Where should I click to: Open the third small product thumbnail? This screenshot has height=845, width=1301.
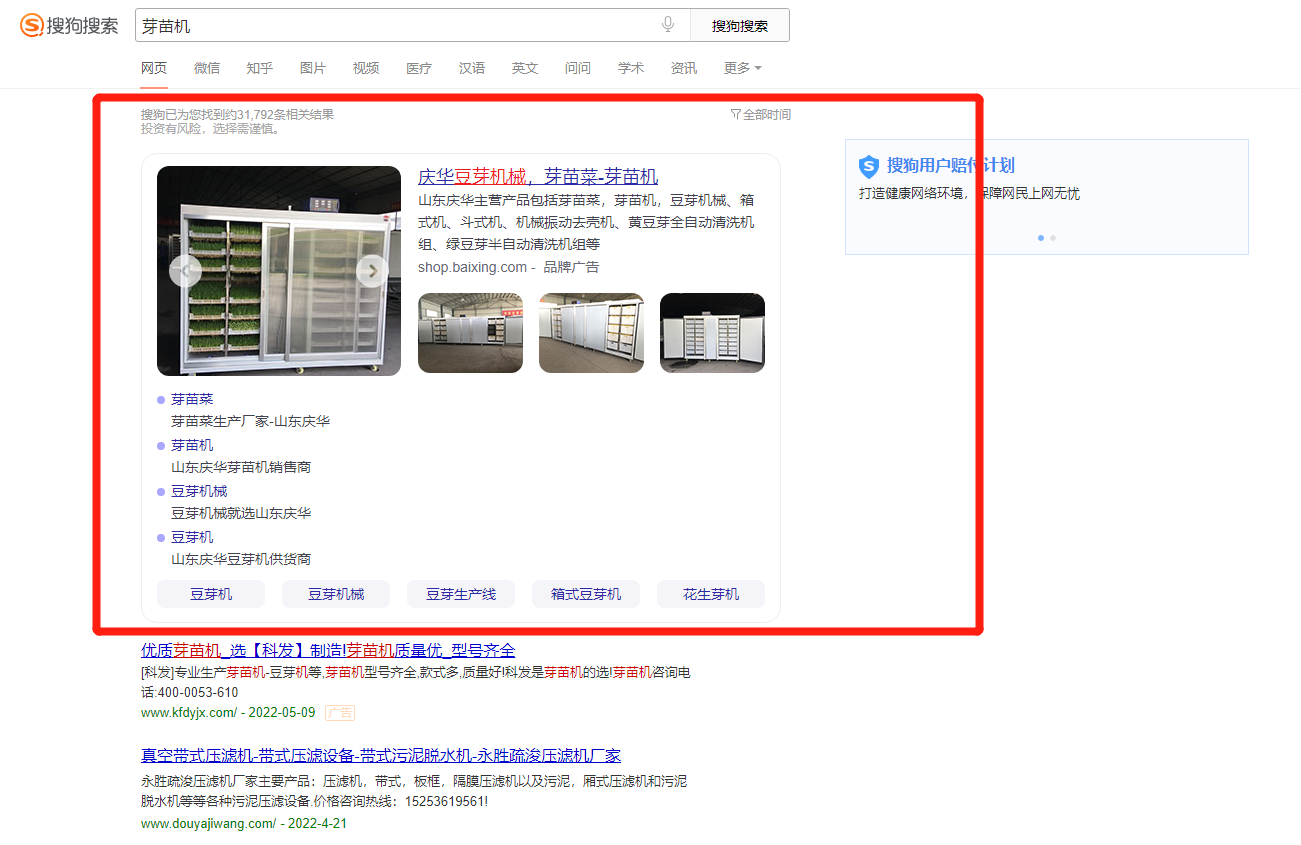coord(712,333)
